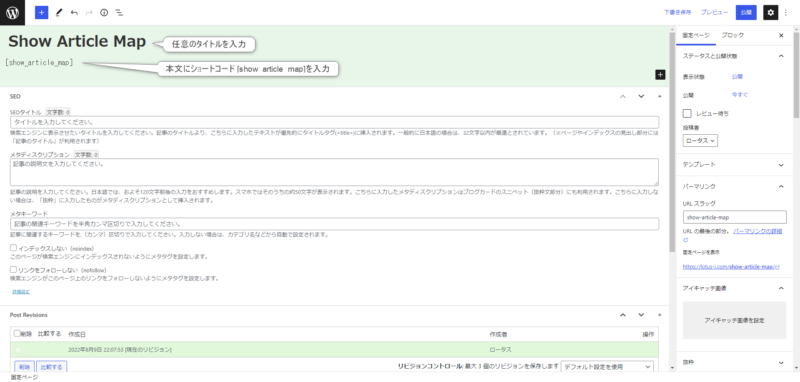This screenshot has height=382, width=800.
Task: Click the メタキーワード input field
Action: pyautogui.click(x=334, y=224)
